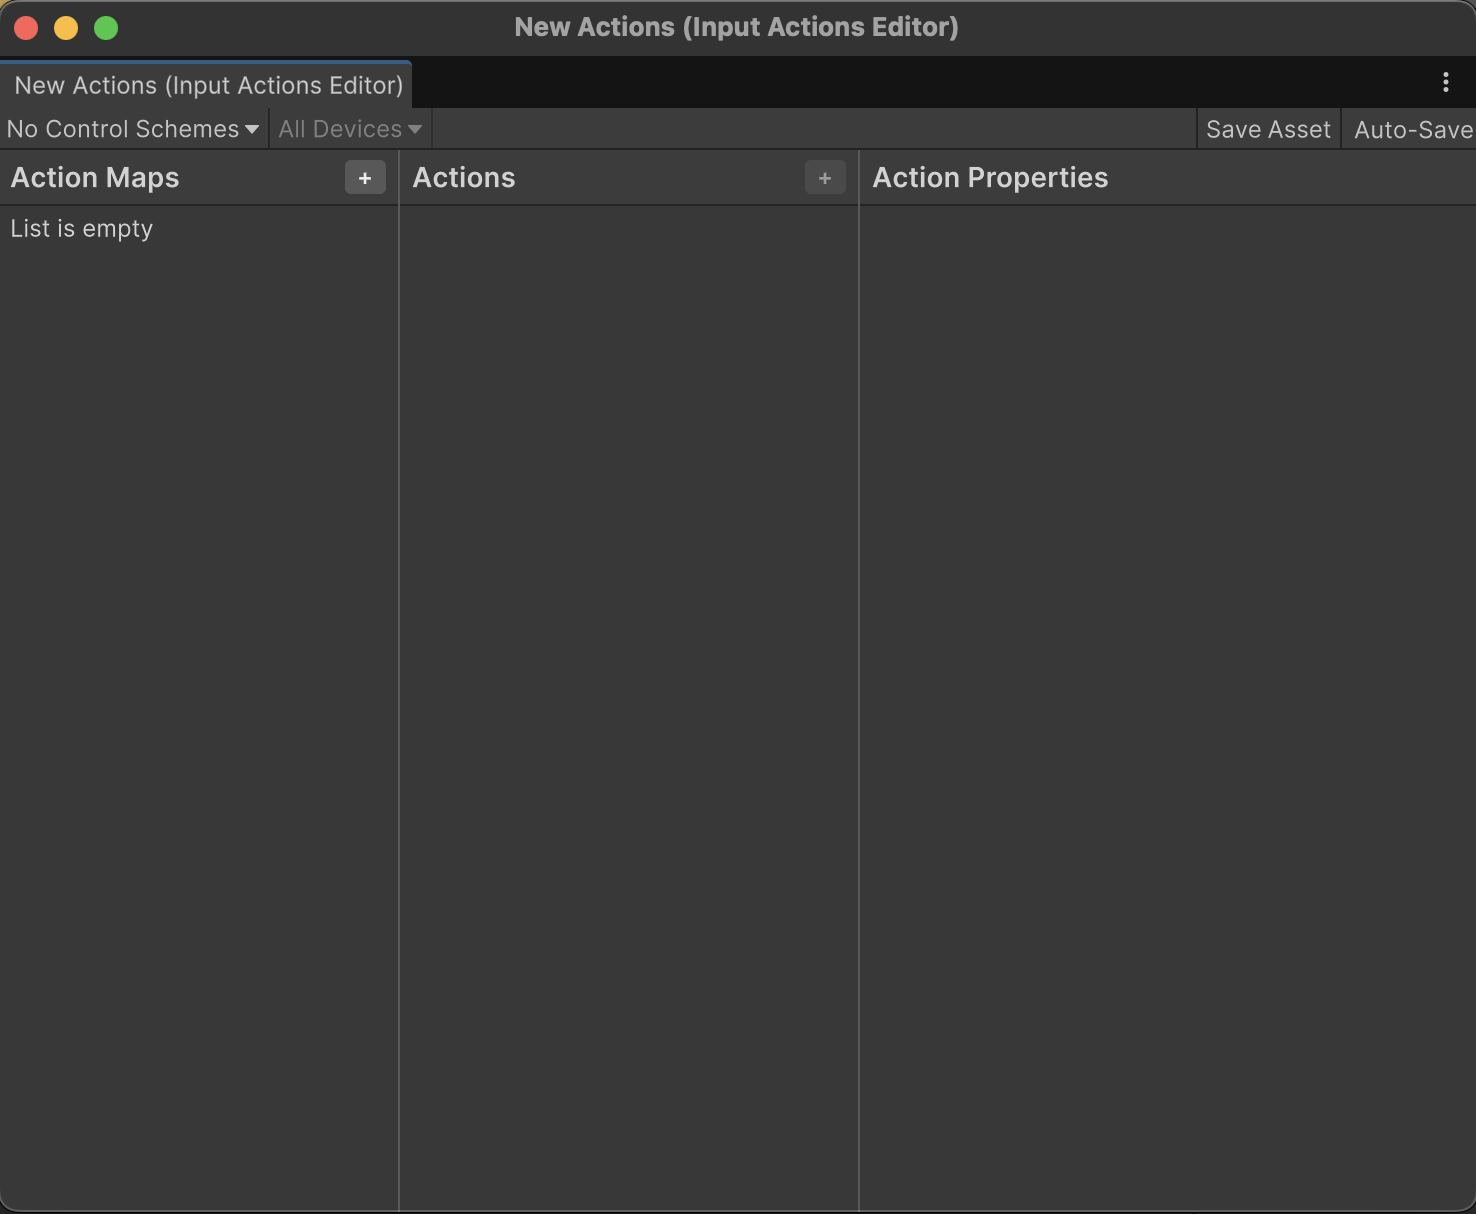Open the three-dot window options menu

tap(1445, 83)
